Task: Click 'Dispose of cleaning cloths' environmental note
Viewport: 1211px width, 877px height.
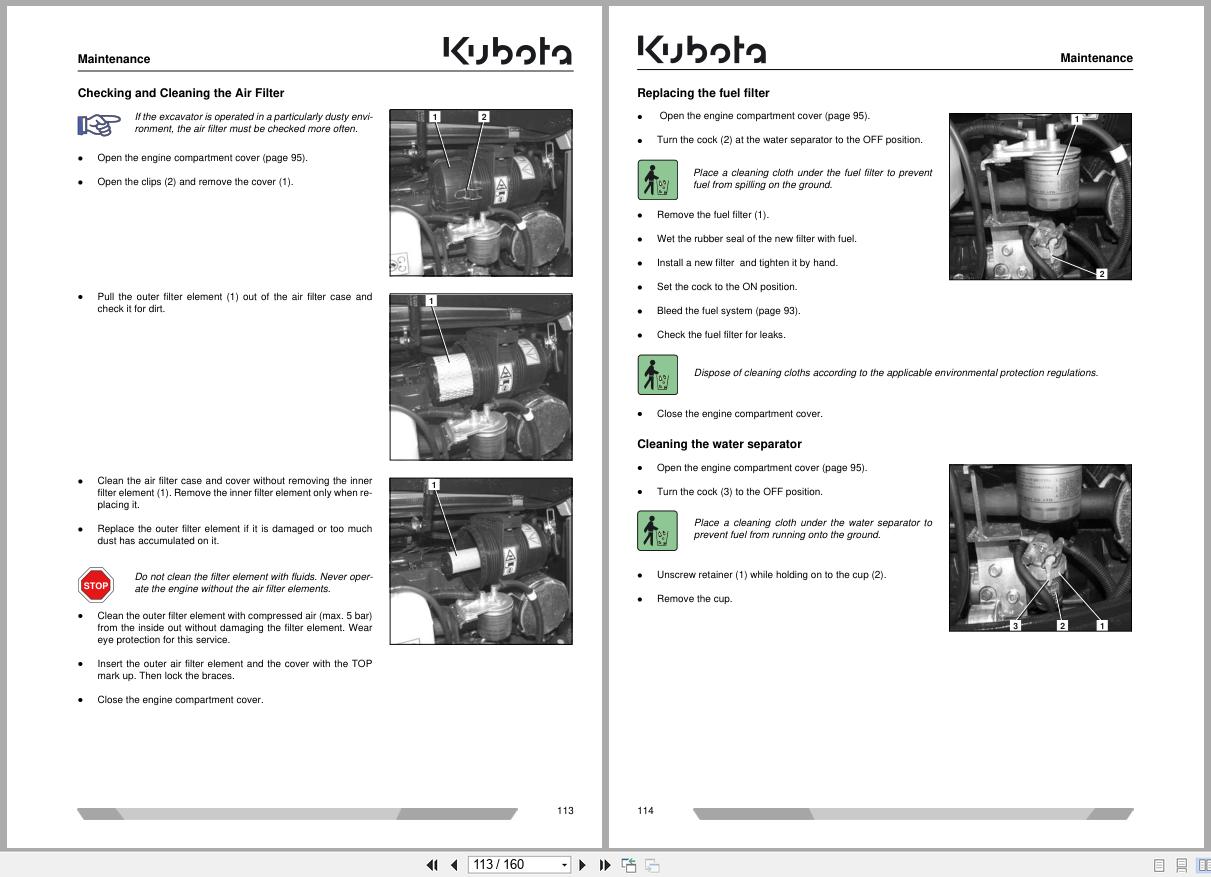Action: point(896,373)
